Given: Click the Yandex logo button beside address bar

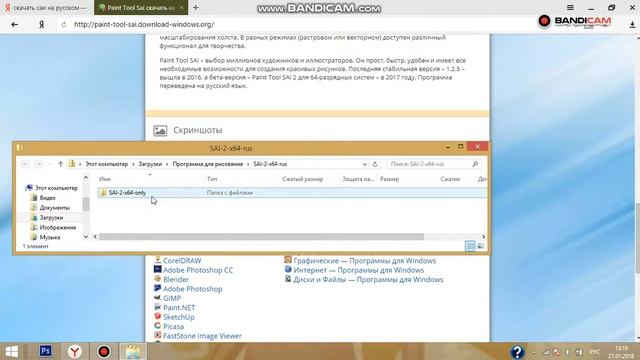Looking at the screenshot, I should coord(41,24).
